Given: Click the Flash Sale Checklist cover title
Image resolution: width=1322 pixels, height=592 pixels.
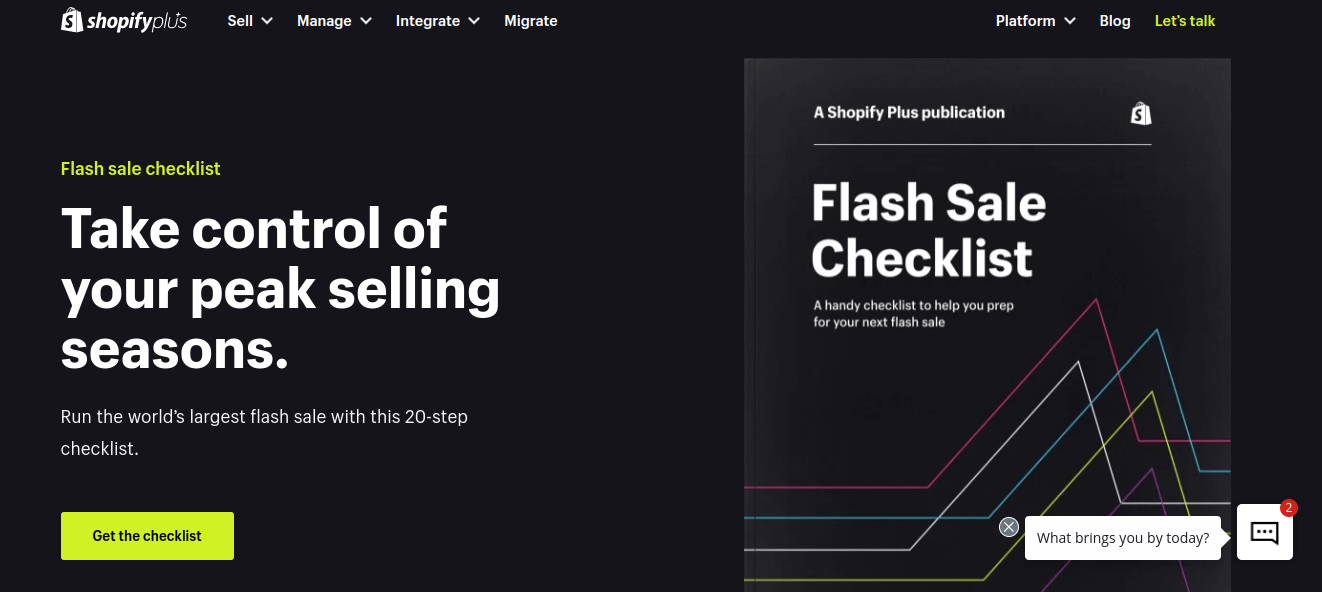Looking at the screenshot, I should 928,230.
